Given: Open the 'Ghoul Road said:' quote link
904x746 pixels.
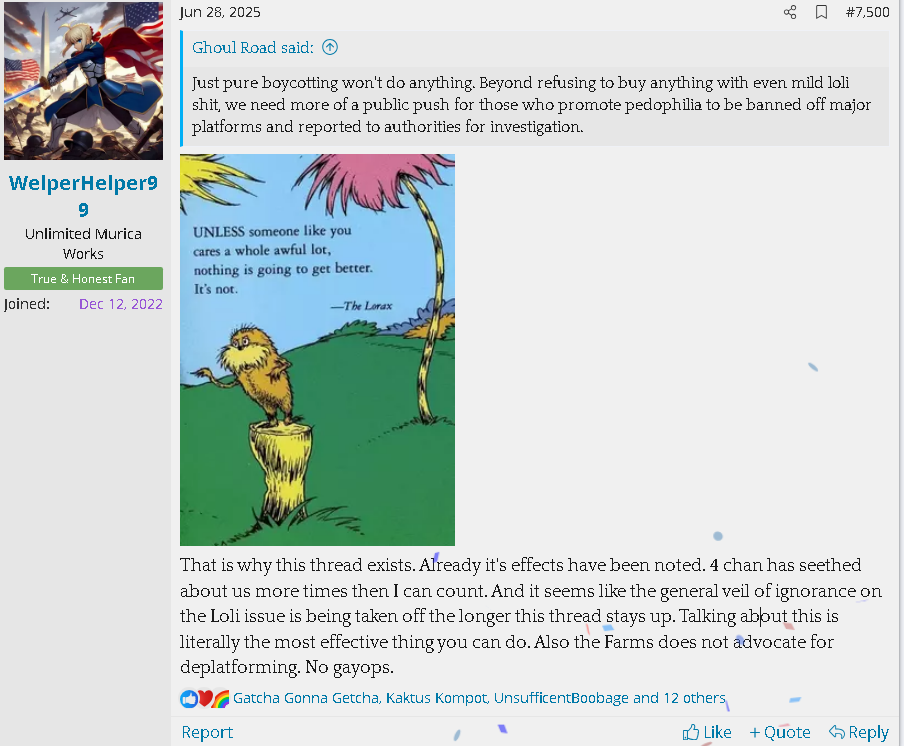Looking at the screenshot, I should [x=253, y=47].
